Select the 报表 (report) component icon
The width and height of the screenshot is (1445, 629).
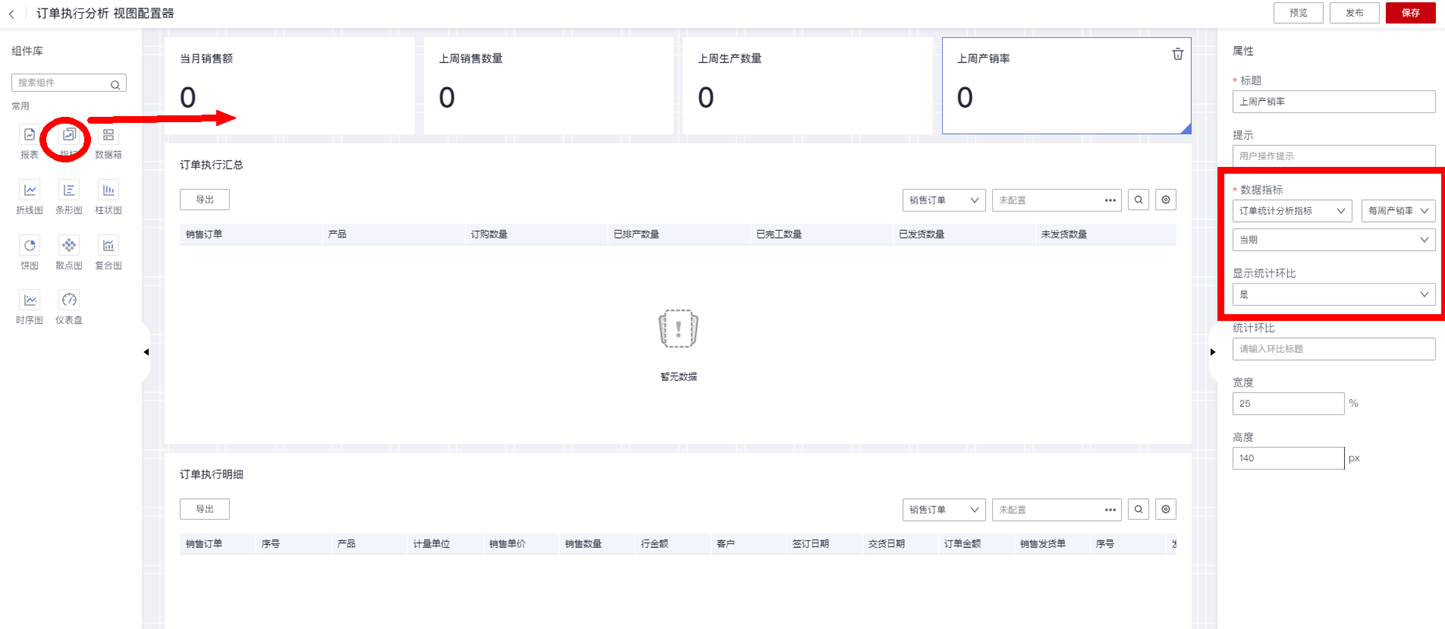click(x=29, y=136)
